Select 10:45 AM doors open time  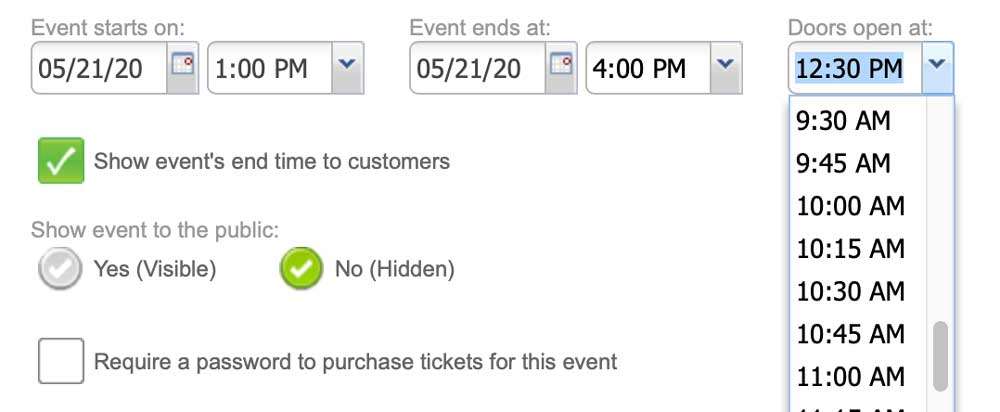click(x=858, y=334)
